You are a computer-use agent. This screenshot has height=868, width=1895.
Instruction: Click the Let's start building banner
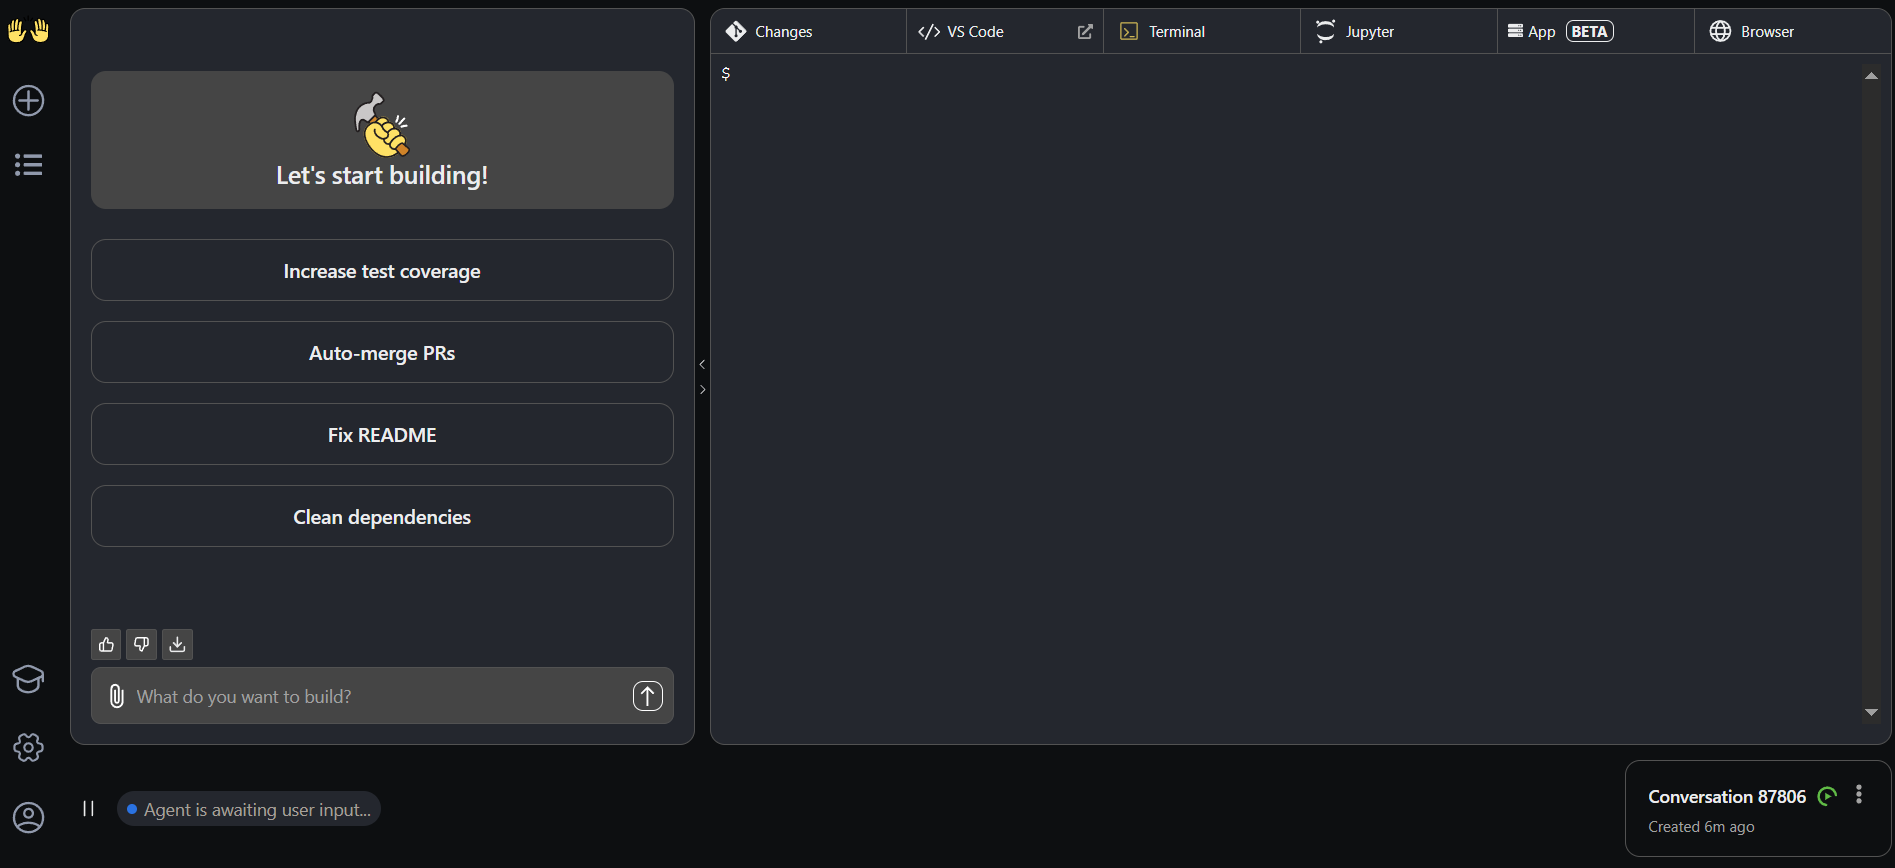tap(382, 140)
